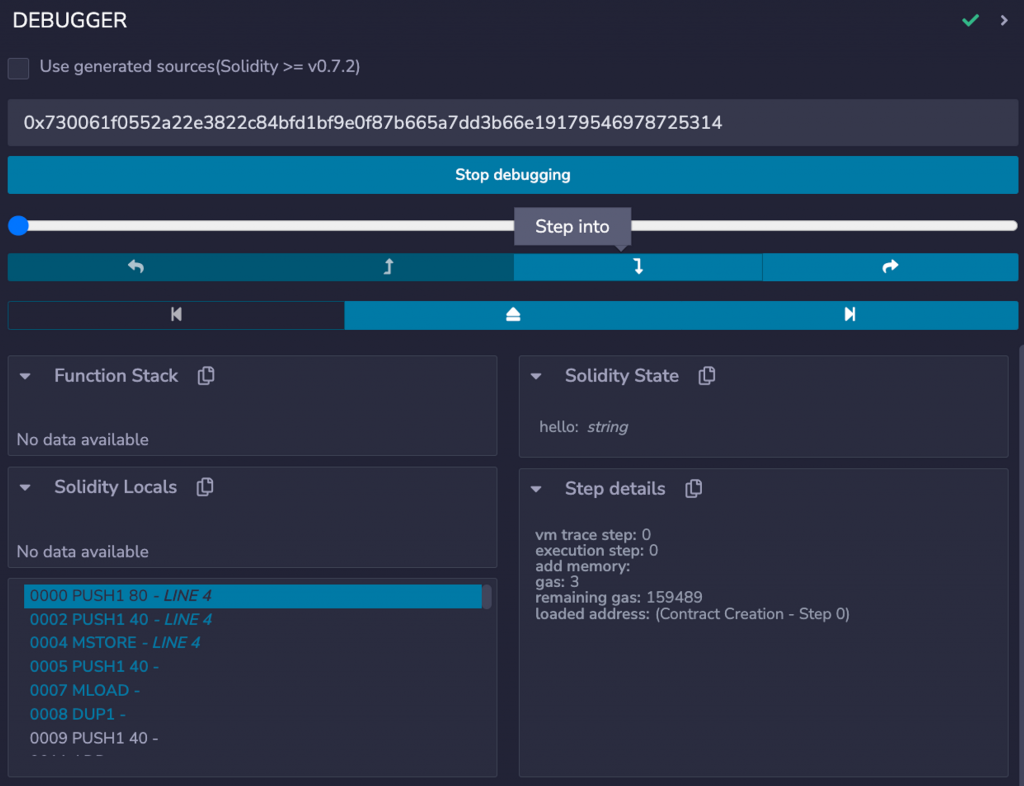Image resolution: width=1024 pixels, height=786 pixels.
Task: Copy the Solidity State contents
Action: coord(707,375)
